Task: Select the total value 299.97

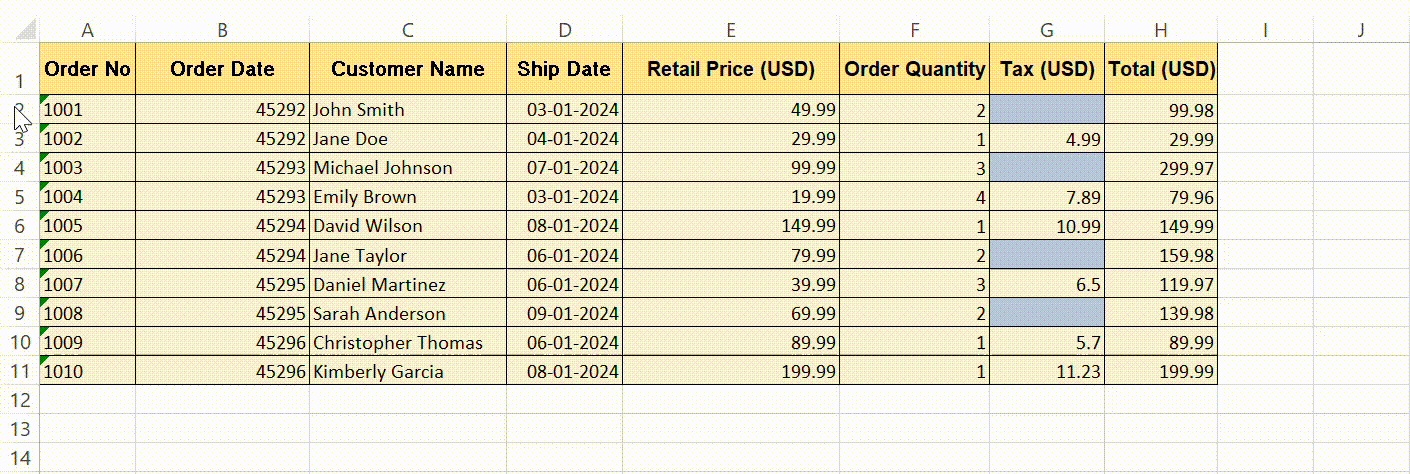Action: [x=1160, y=168]
